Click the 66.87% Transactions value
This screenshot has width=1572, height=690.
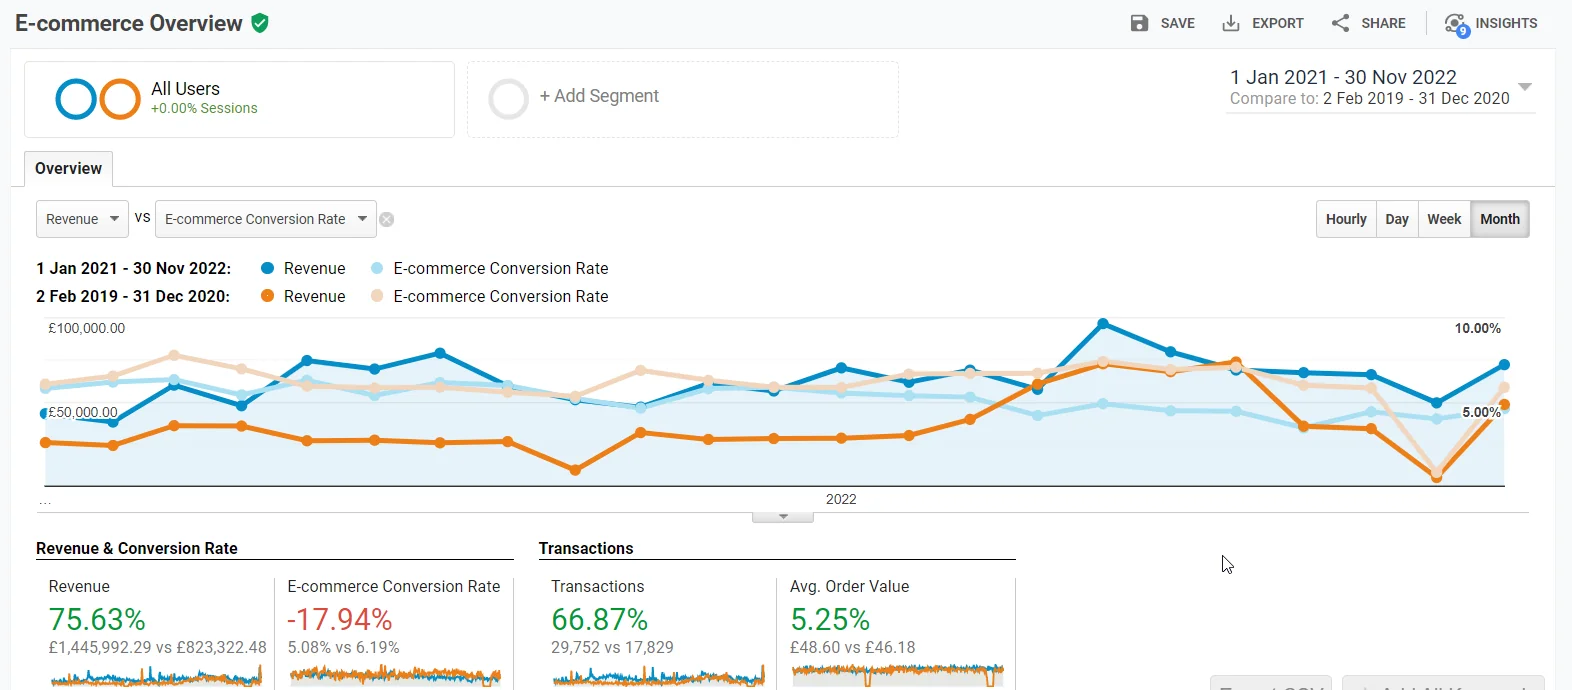[x=600, y=619]
